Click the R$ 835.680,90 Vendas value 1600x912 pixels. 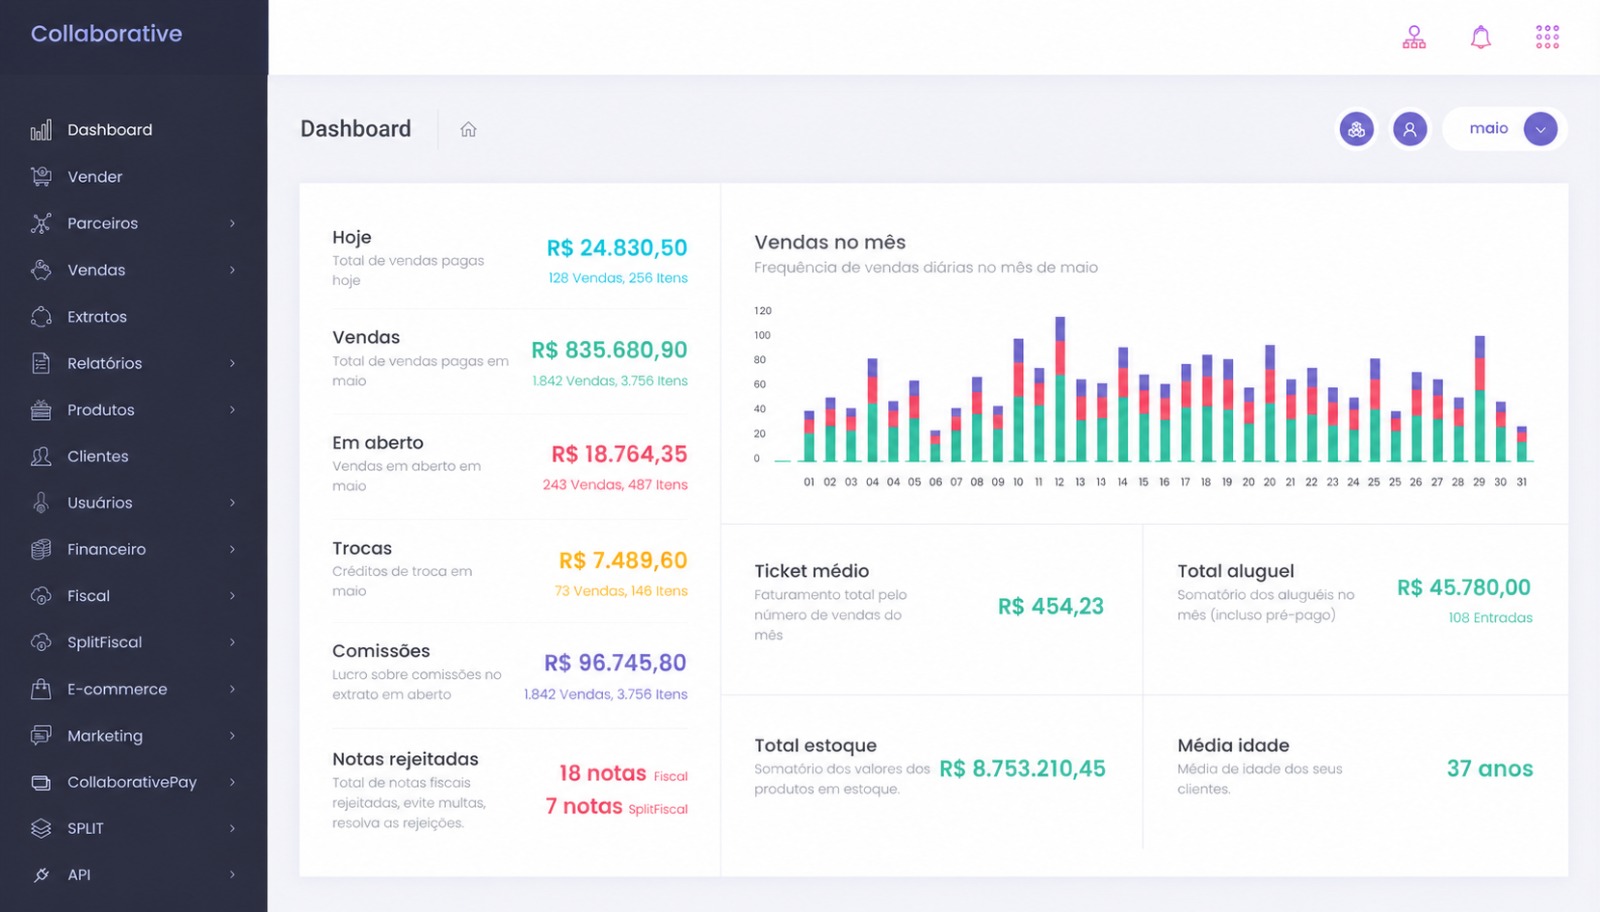point(609,350)
